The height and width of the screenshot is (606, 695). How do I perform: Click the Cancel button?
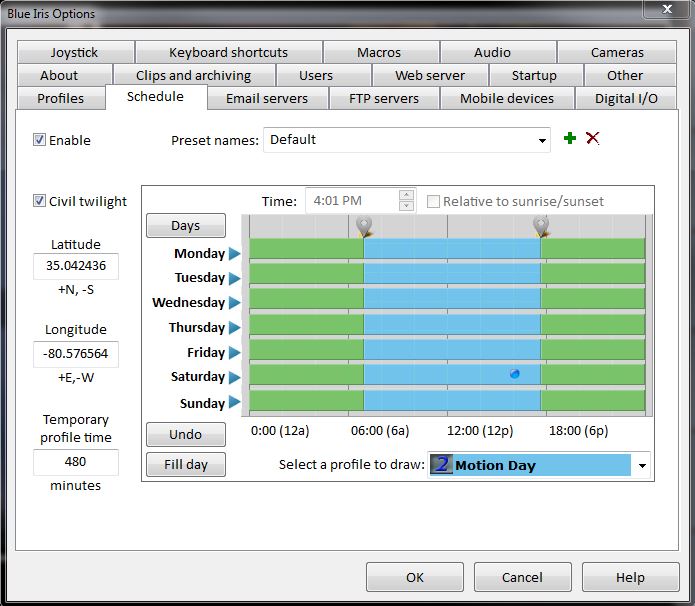pyautogui.click(x=523, y=577)
